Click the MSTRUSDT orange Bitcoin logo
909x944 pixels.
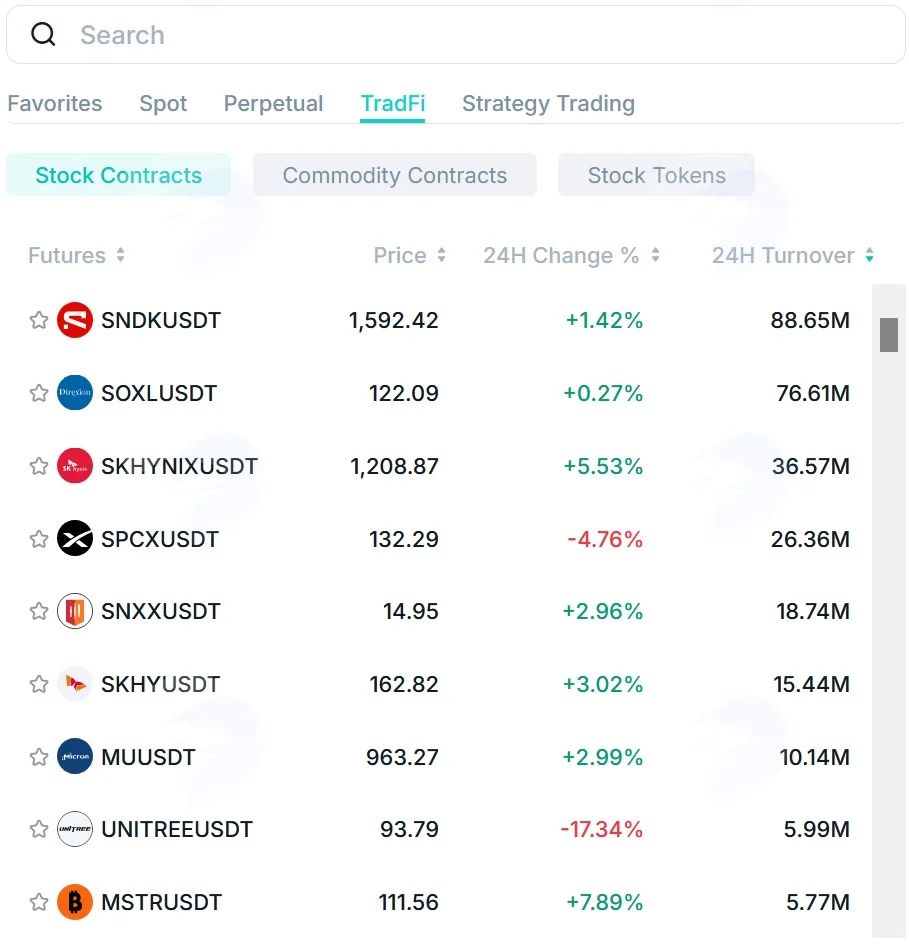tap(75, 902)
